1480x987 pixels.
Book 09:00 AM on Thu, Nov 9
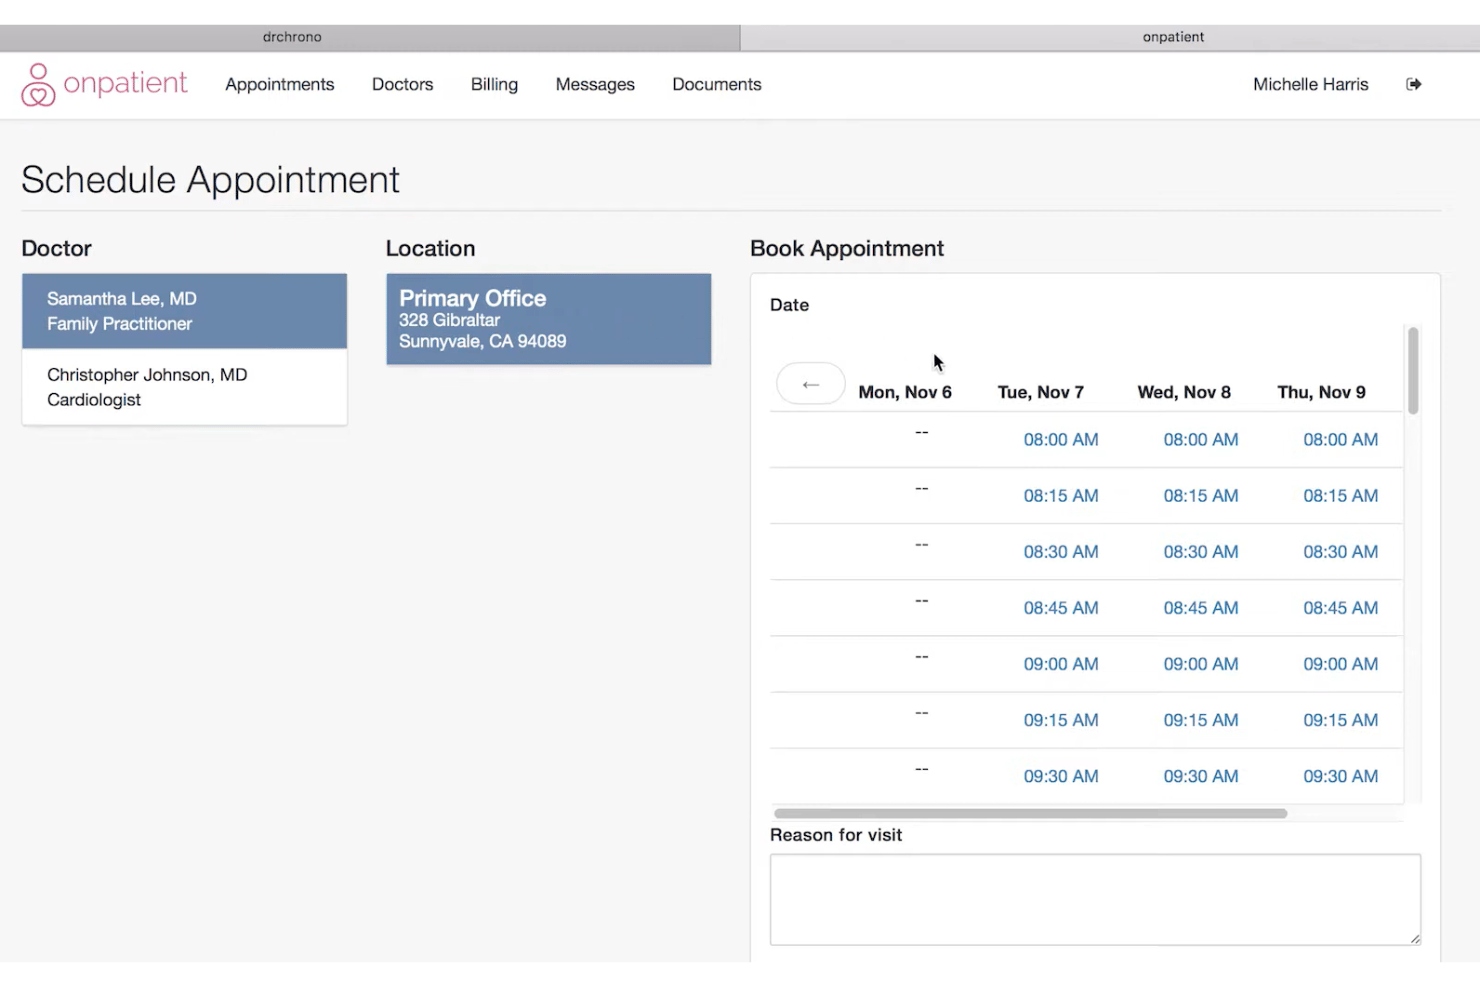coord(1341,664)
